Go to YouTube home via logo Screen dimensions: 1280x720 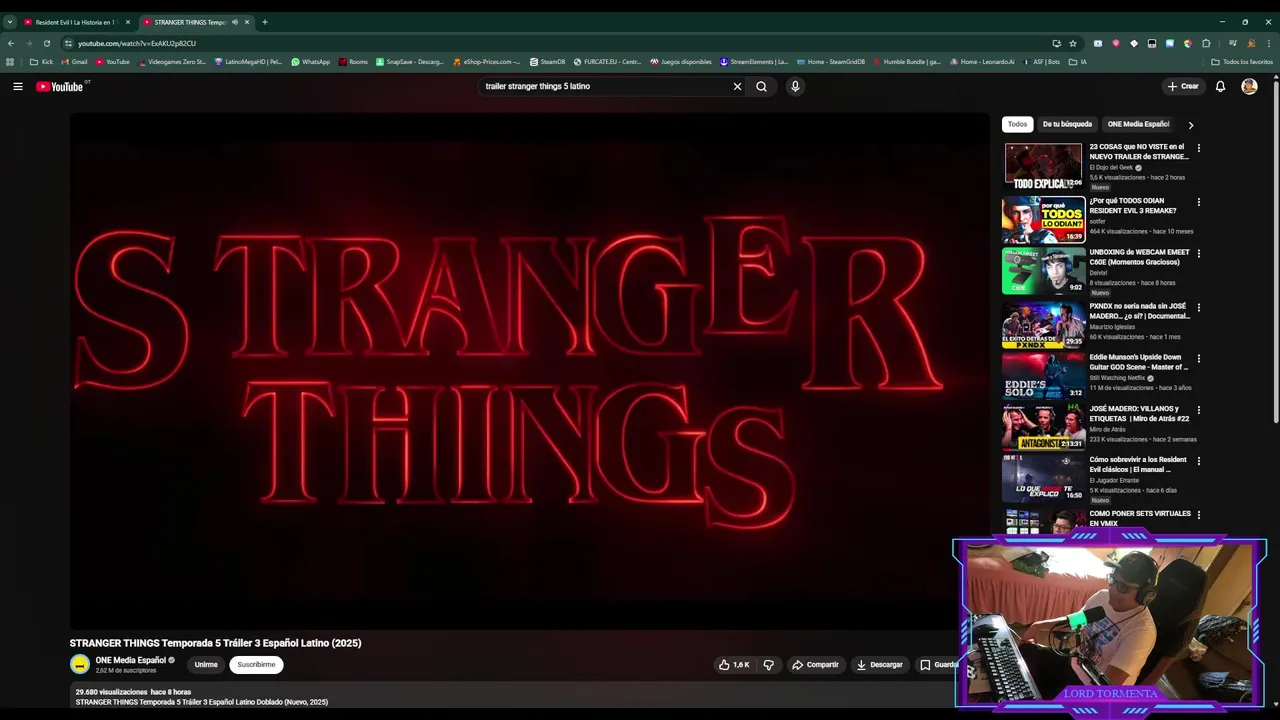(60, 86)
